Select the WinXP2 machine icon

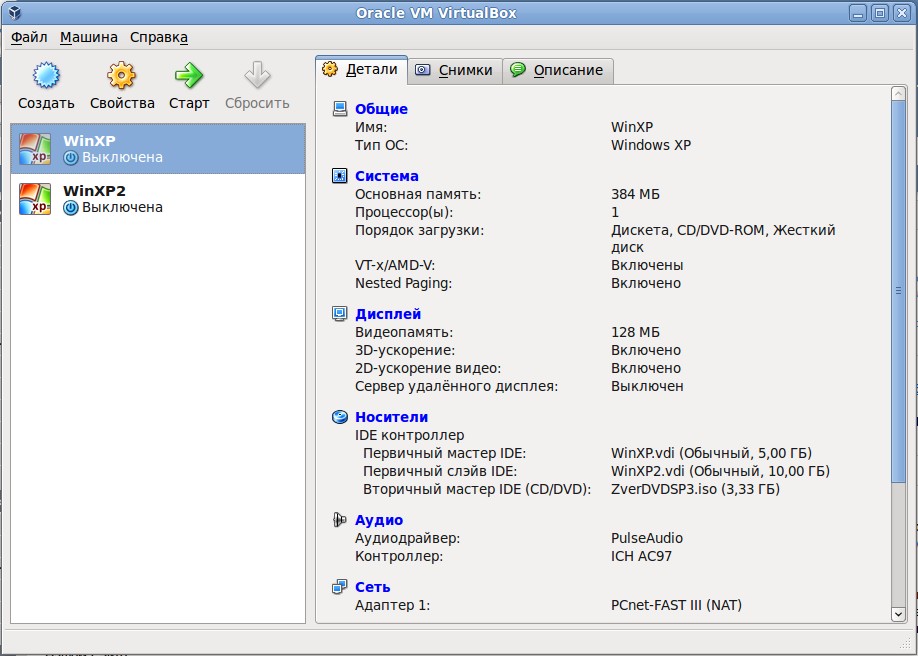35,199
